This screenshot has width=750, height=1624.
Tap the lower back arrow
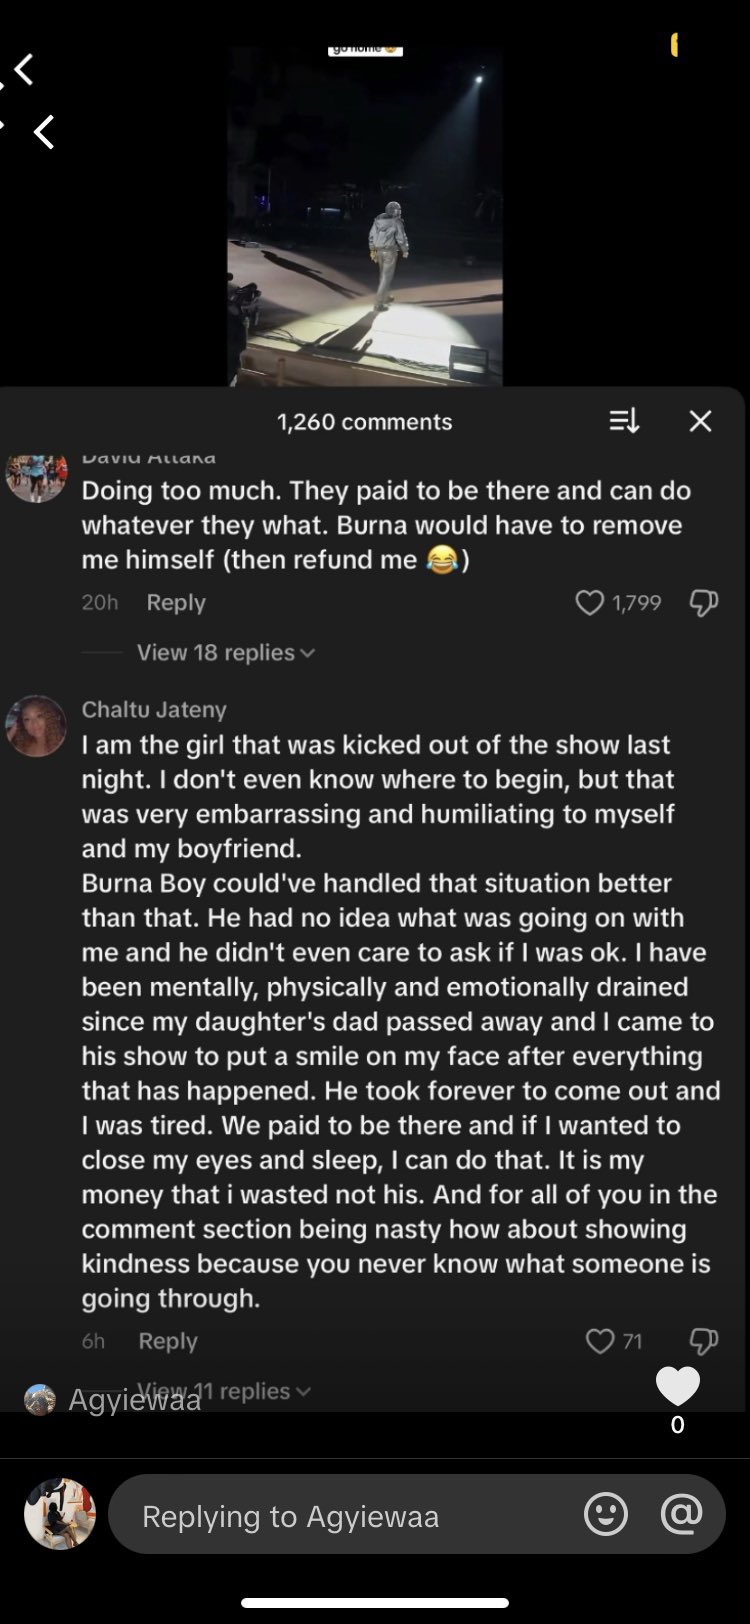43,132
